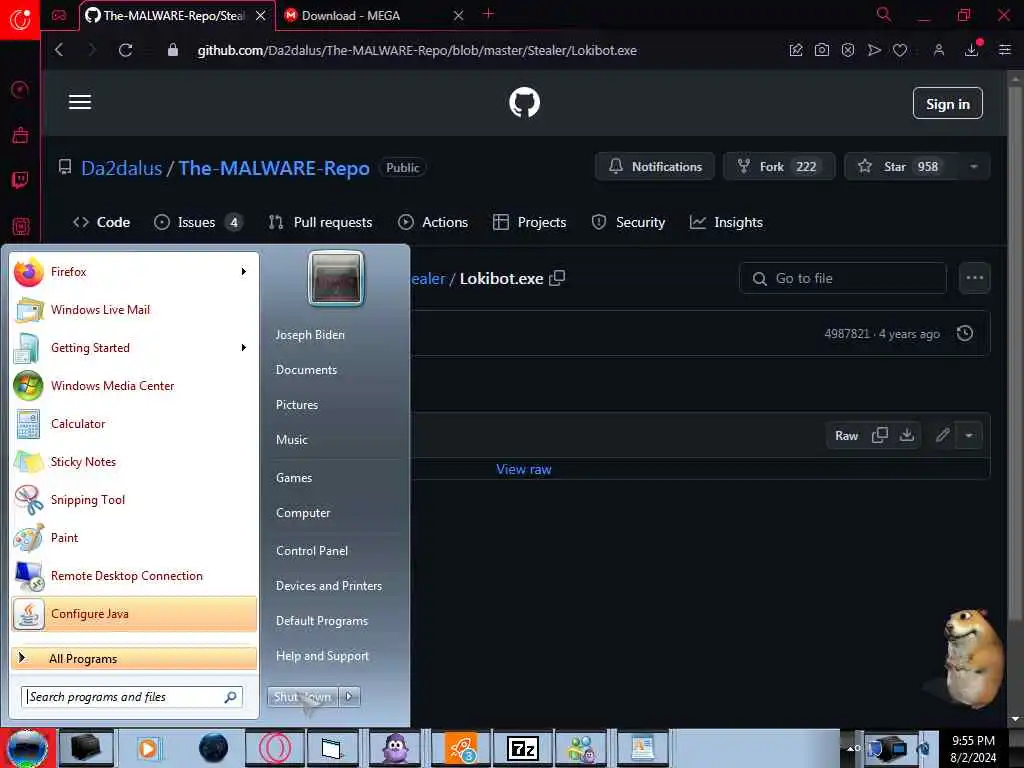Open Control Panel from Start menu

[x=312, y=551]
